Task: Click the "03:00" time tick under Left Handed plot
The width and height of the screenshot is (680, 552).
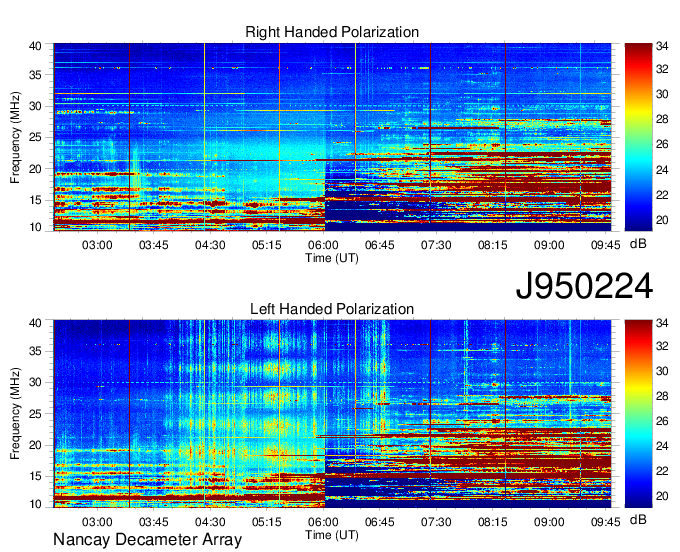Action: (97, 522)
